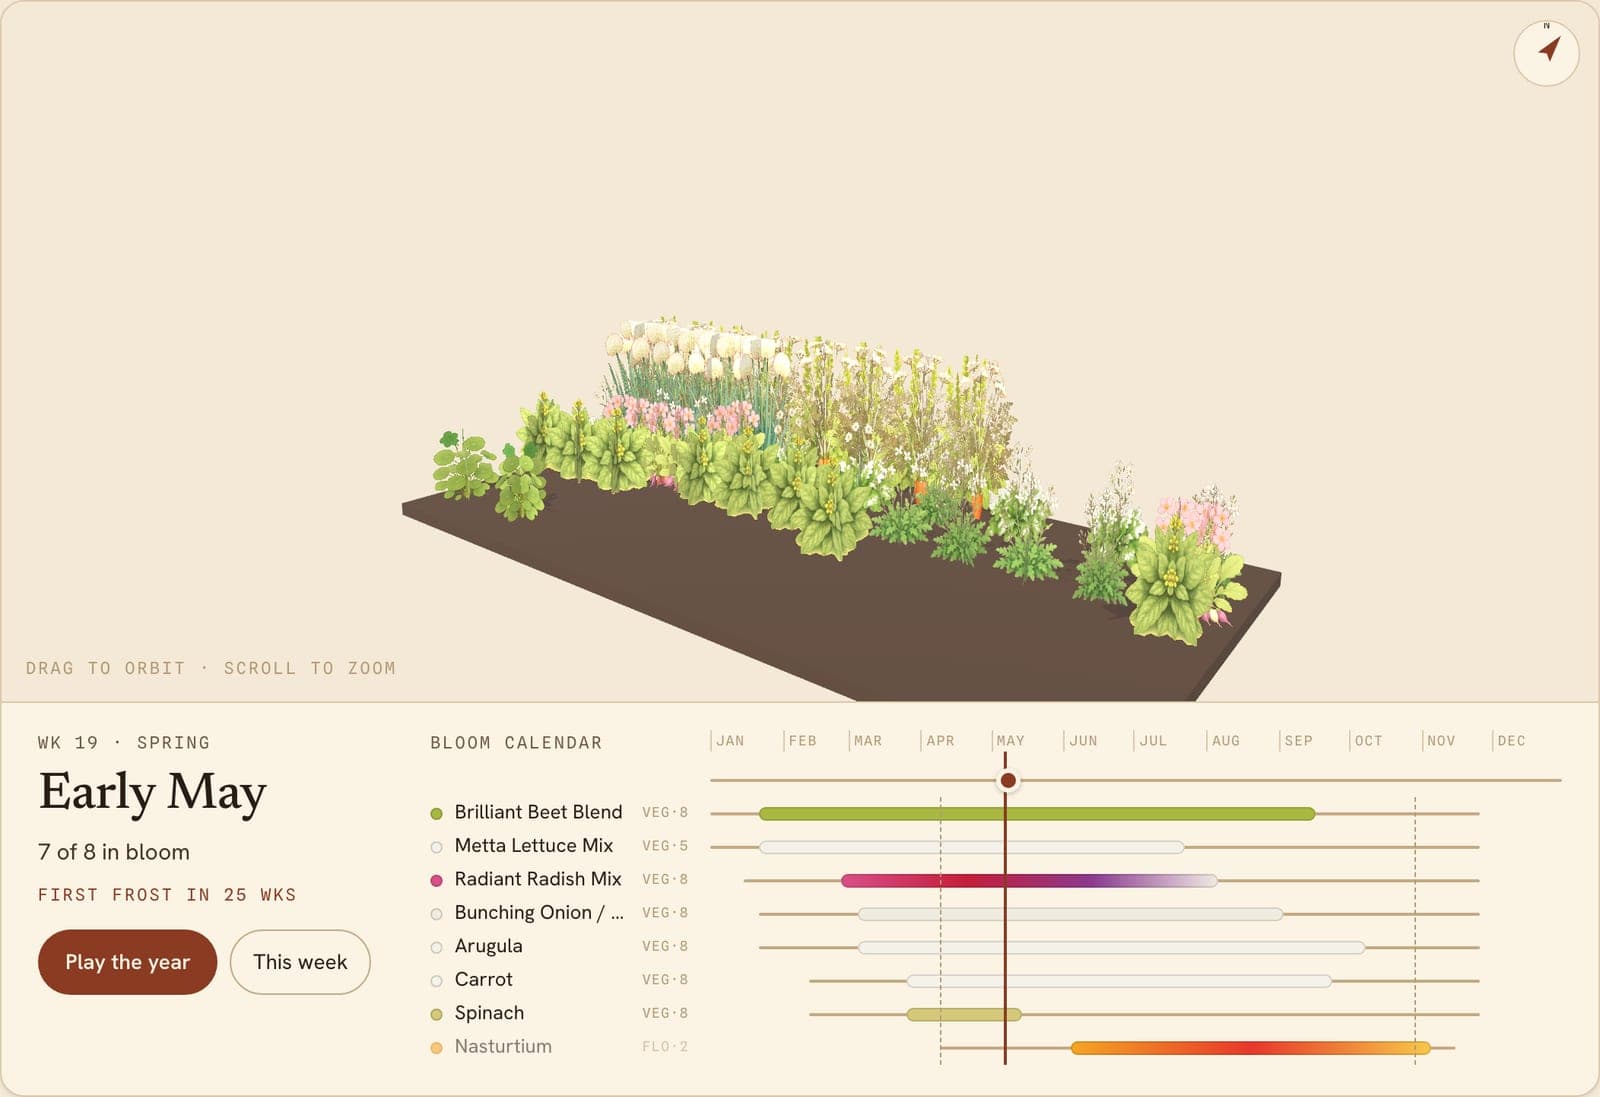1600x1097 pixels.
Task: Click the Metta Lettuce Mix season bar
Action: 971,847
